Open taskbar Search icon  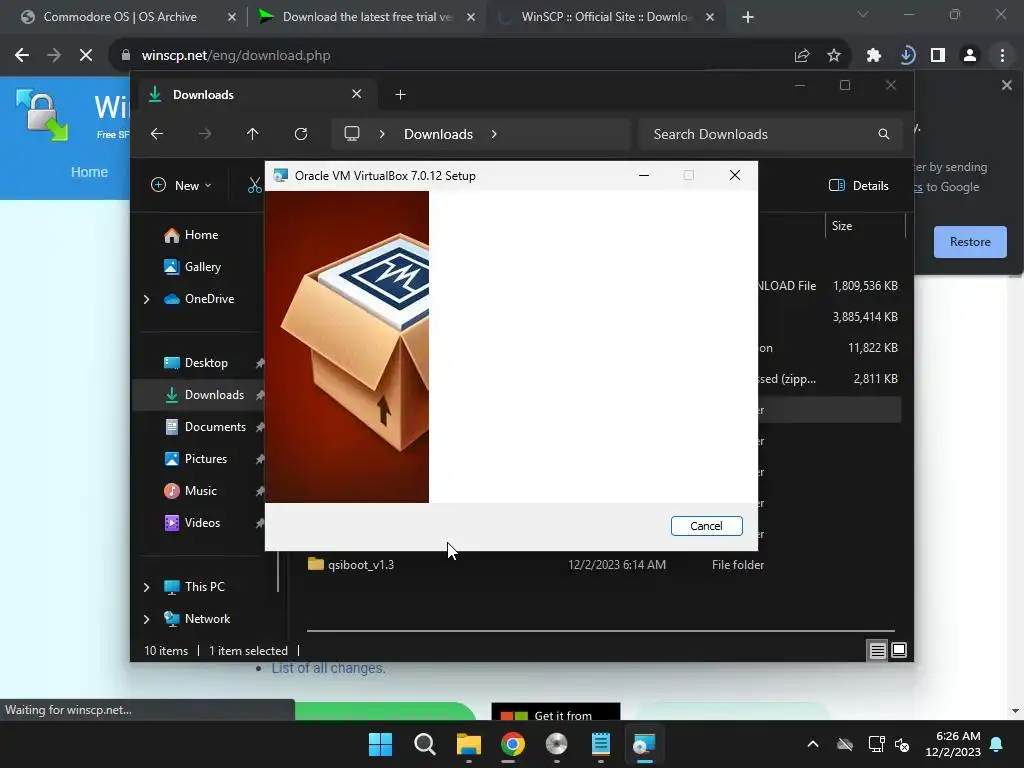424,744
